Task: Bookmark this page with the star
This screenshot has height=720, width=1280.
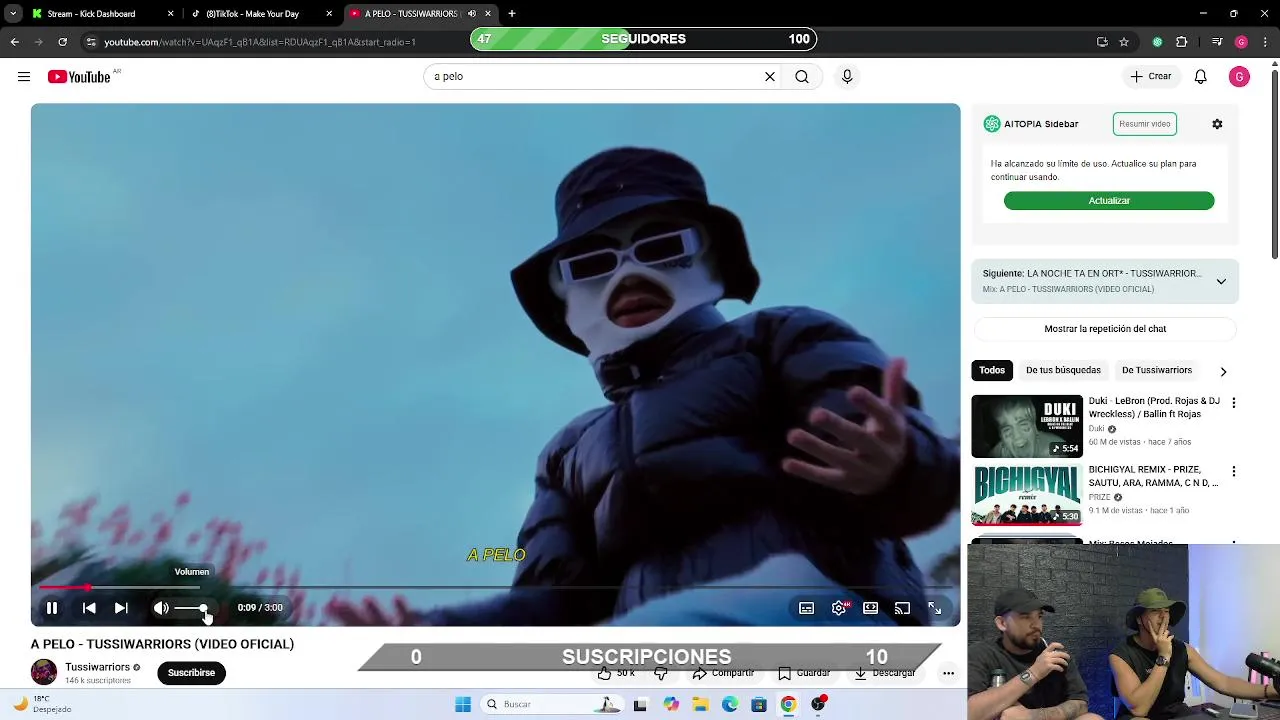Action: 1124,42
